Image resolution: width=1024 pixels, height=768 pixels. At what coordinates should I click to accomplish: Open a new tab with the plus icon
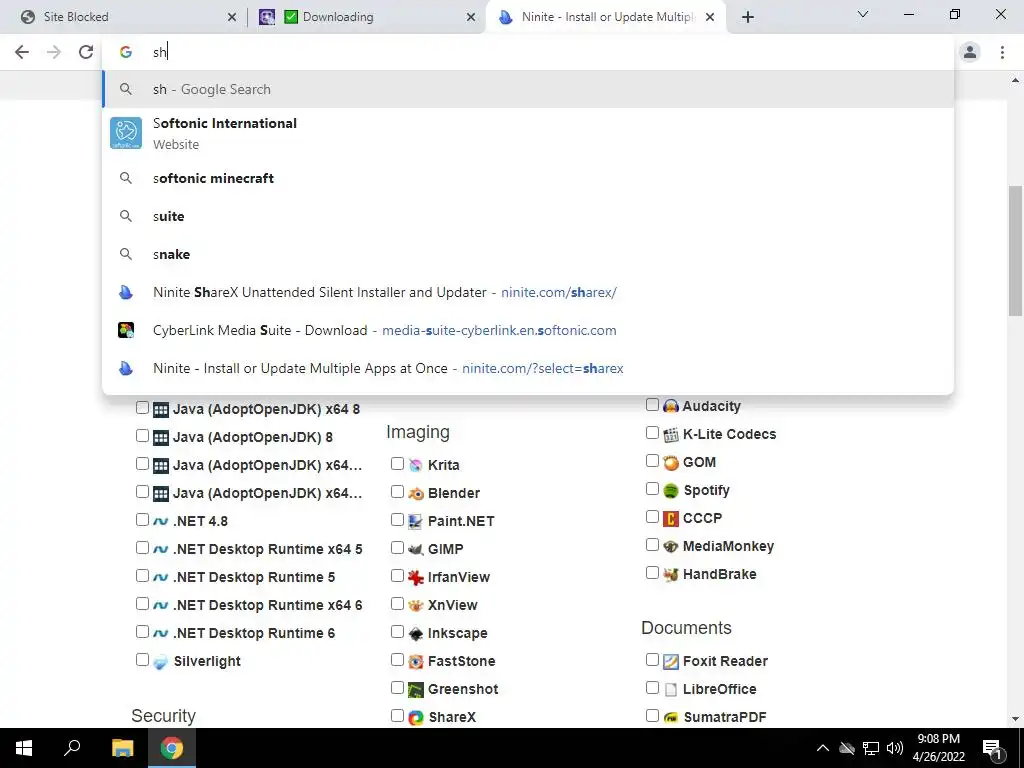pos(748,17)
